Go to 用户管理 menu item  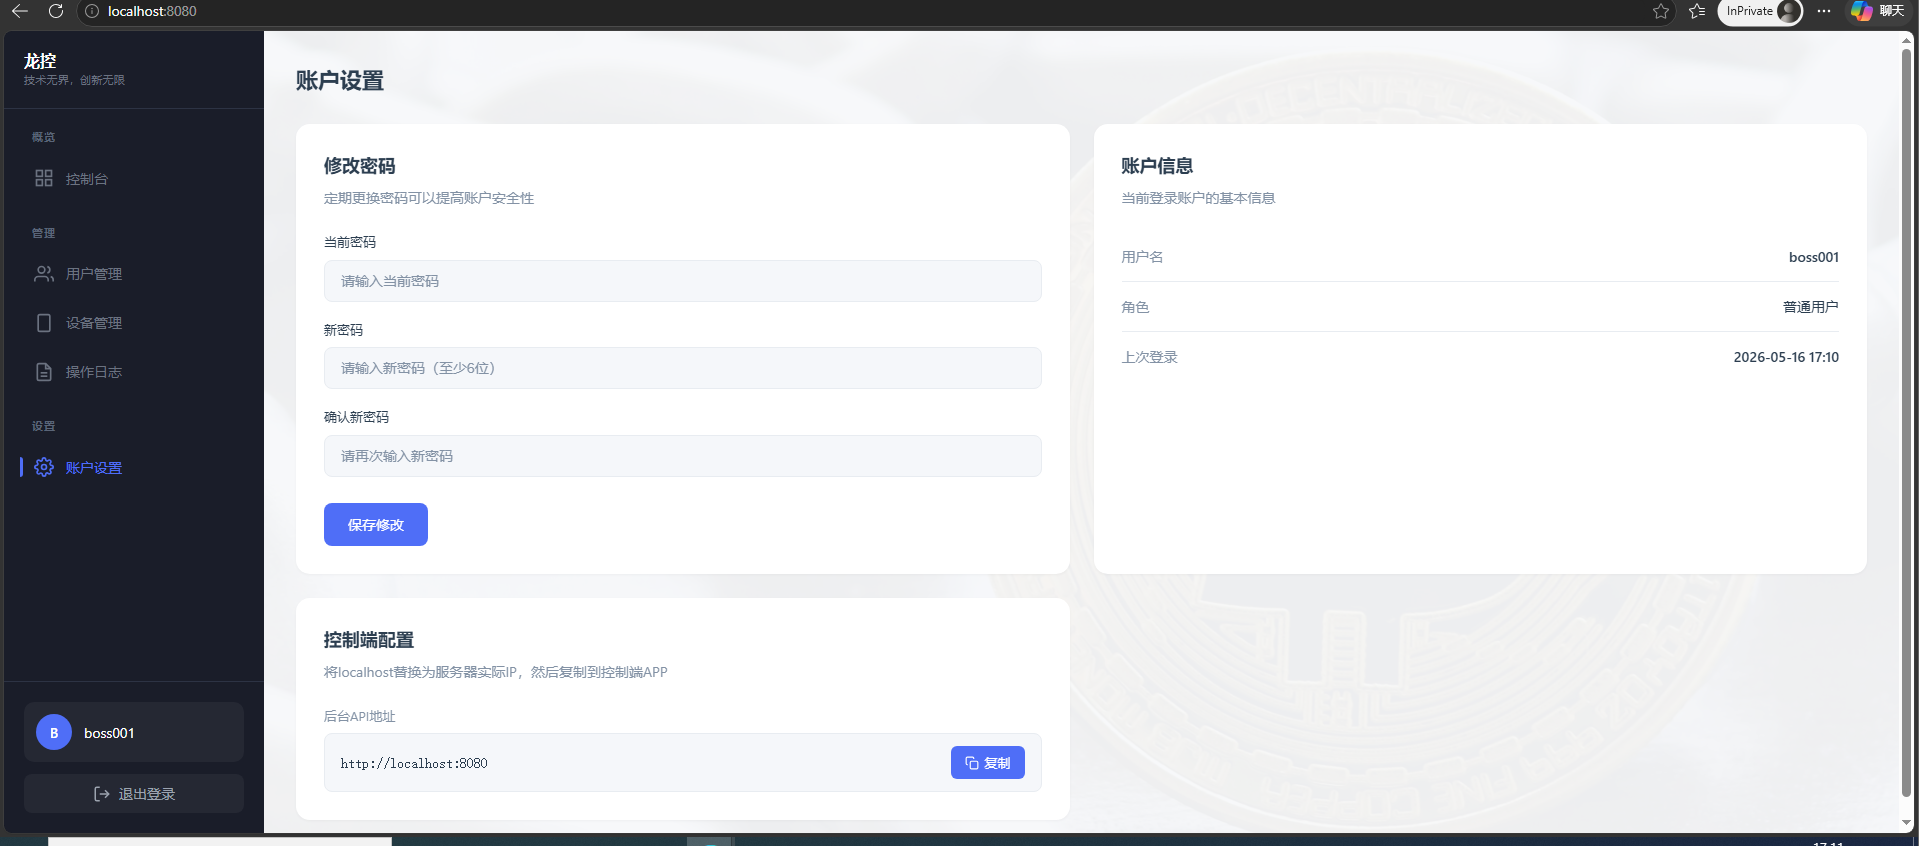(134, 274)
